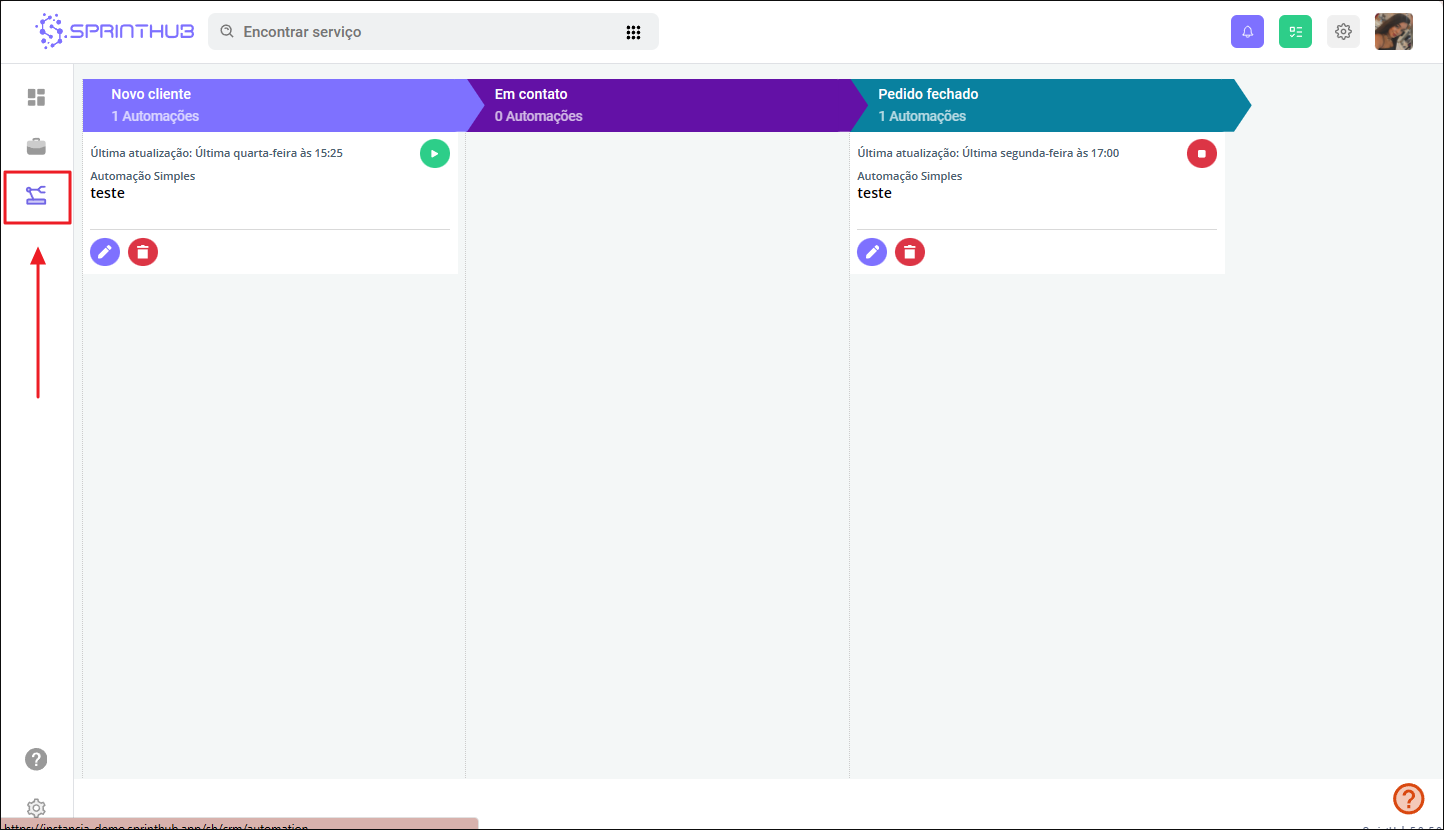
Task: Open the notifications bell
Action: [x=1247, y=32]
